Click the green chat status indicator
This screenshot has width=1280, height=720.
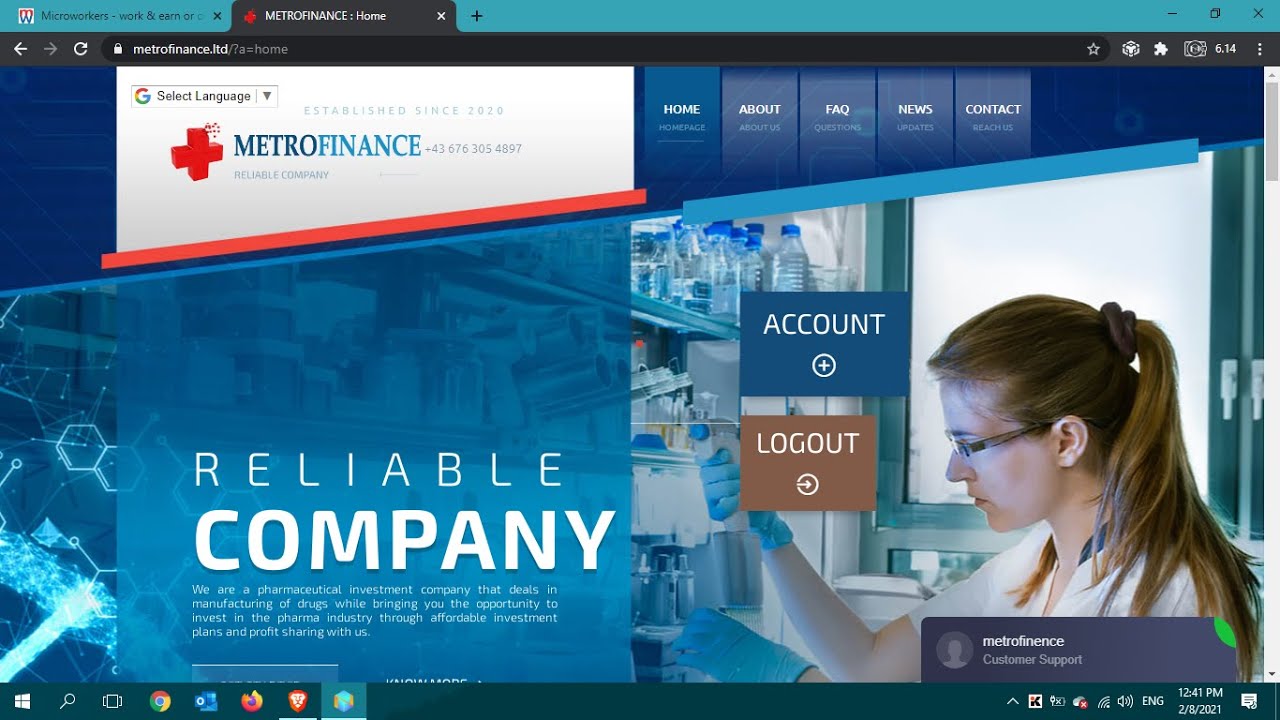pos(1226,630)
